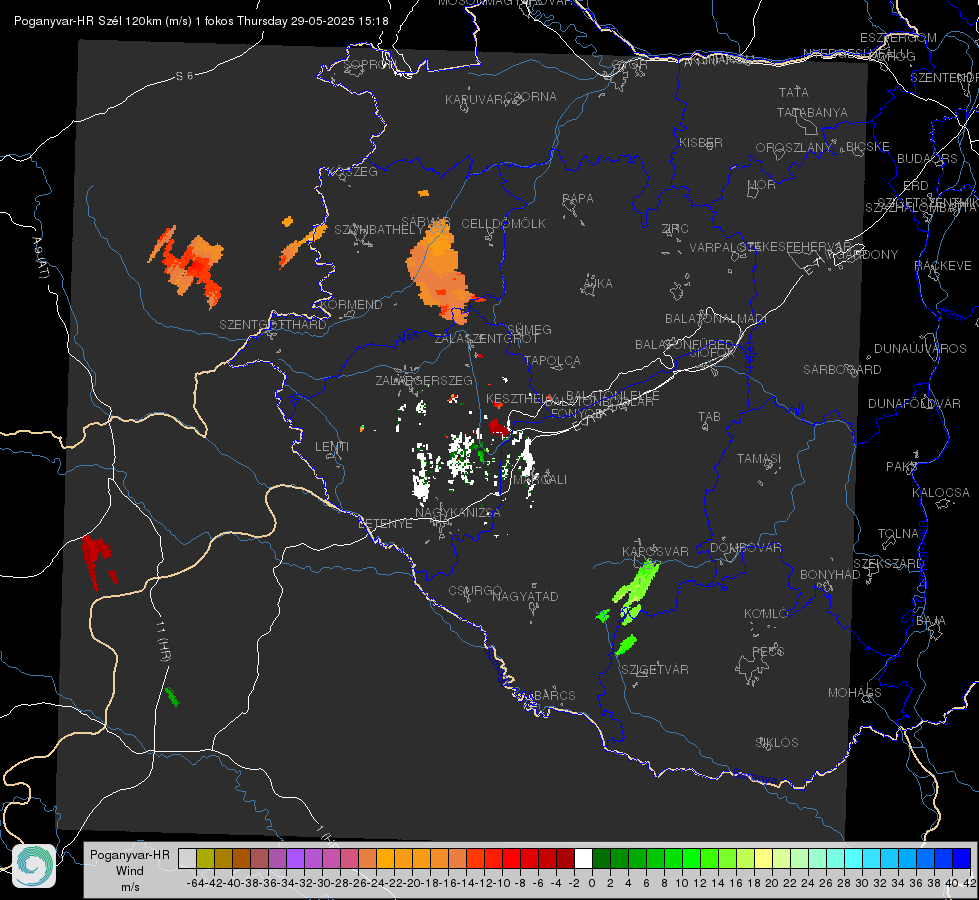Click the bright green echo south of Kaposvár
Screen dimensions: 979x900
pos(636,584)
